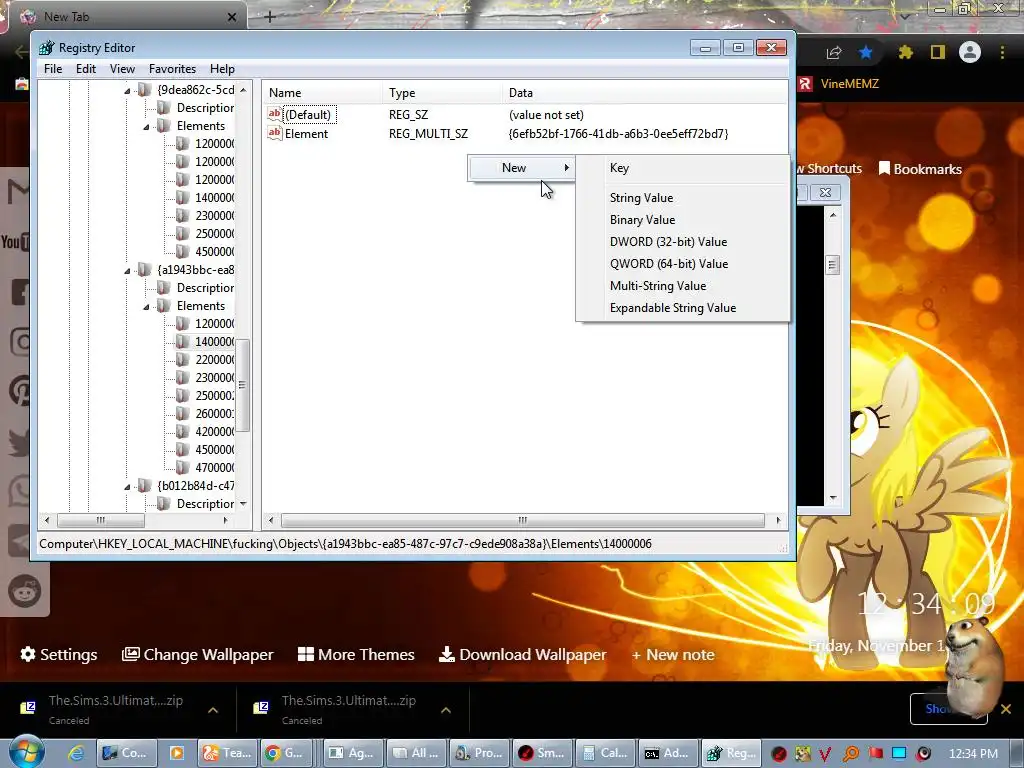Click tree pane horizontal scrollbar thumb
The height and width of the screenshot is (768, 1024).
(x=101, y=520)
